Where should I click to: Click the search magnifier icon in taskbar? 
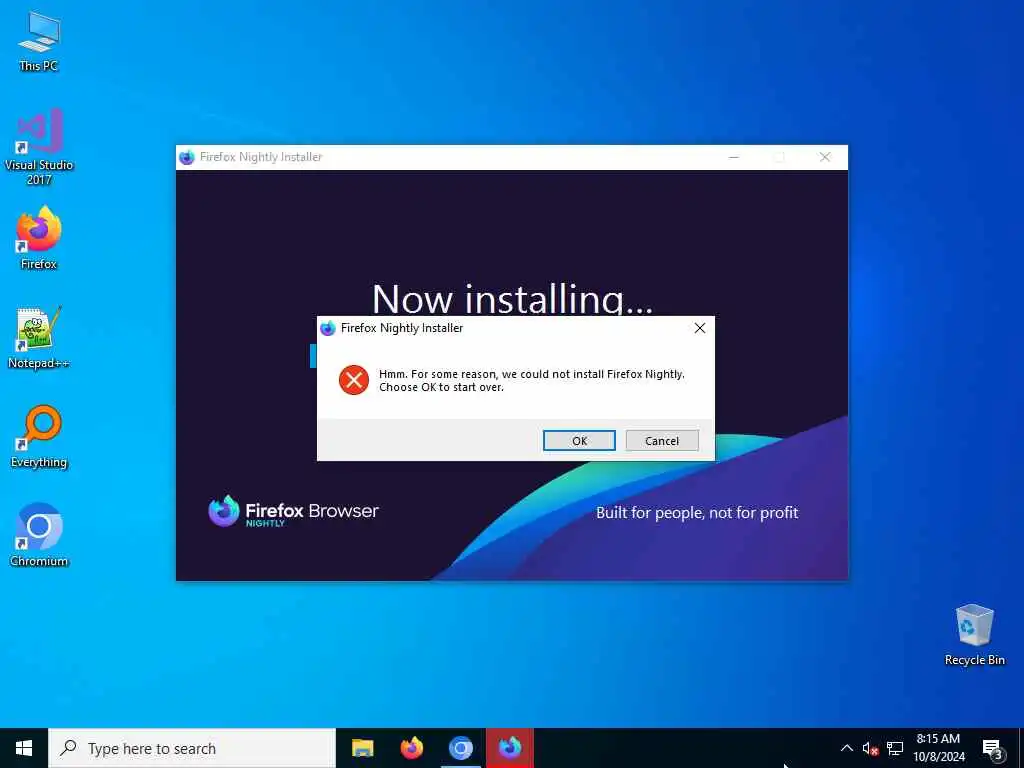[68, 748]
